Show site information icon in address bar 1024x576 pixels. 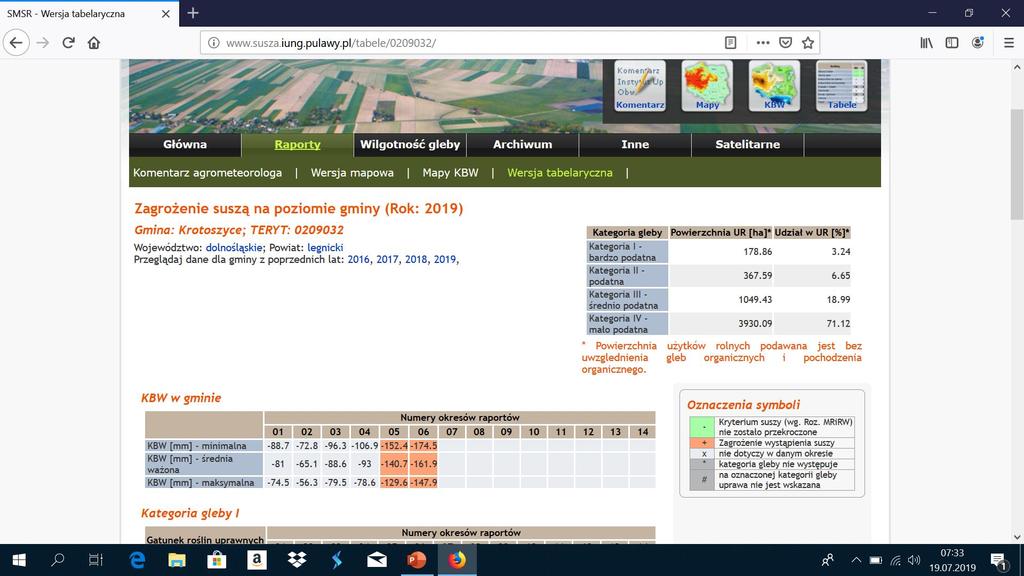click(214, 43)
